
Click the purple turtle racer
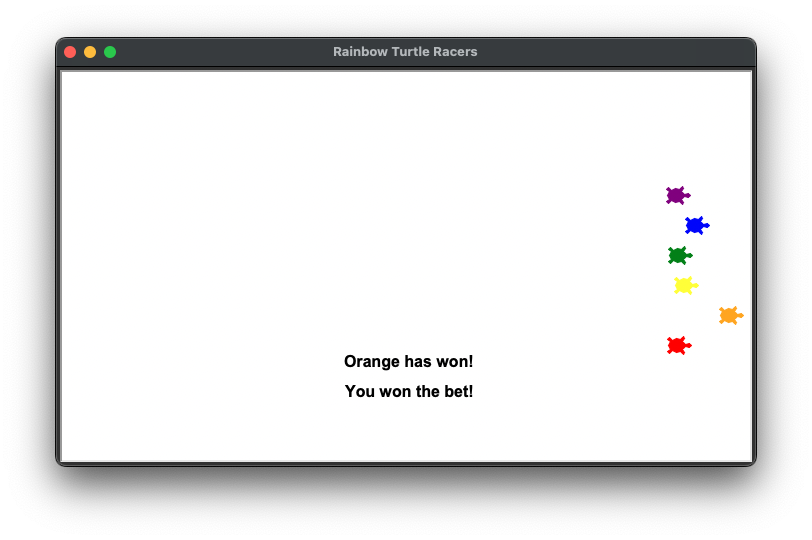678,195
